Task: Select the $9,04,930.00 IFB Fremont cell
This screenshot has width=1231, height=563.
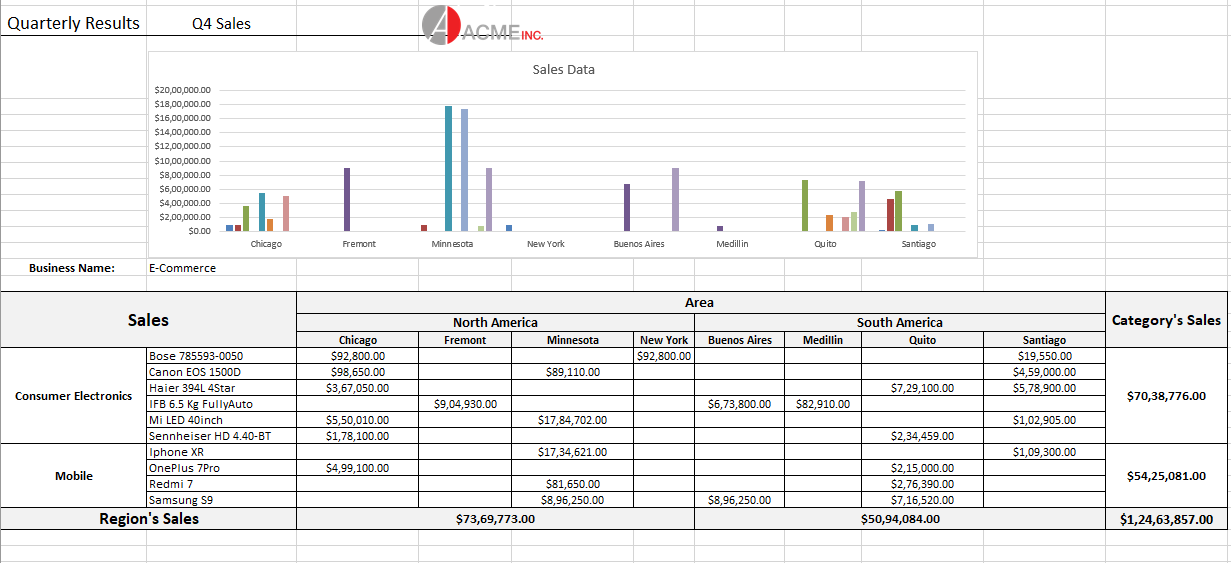Action: point(465,404)
